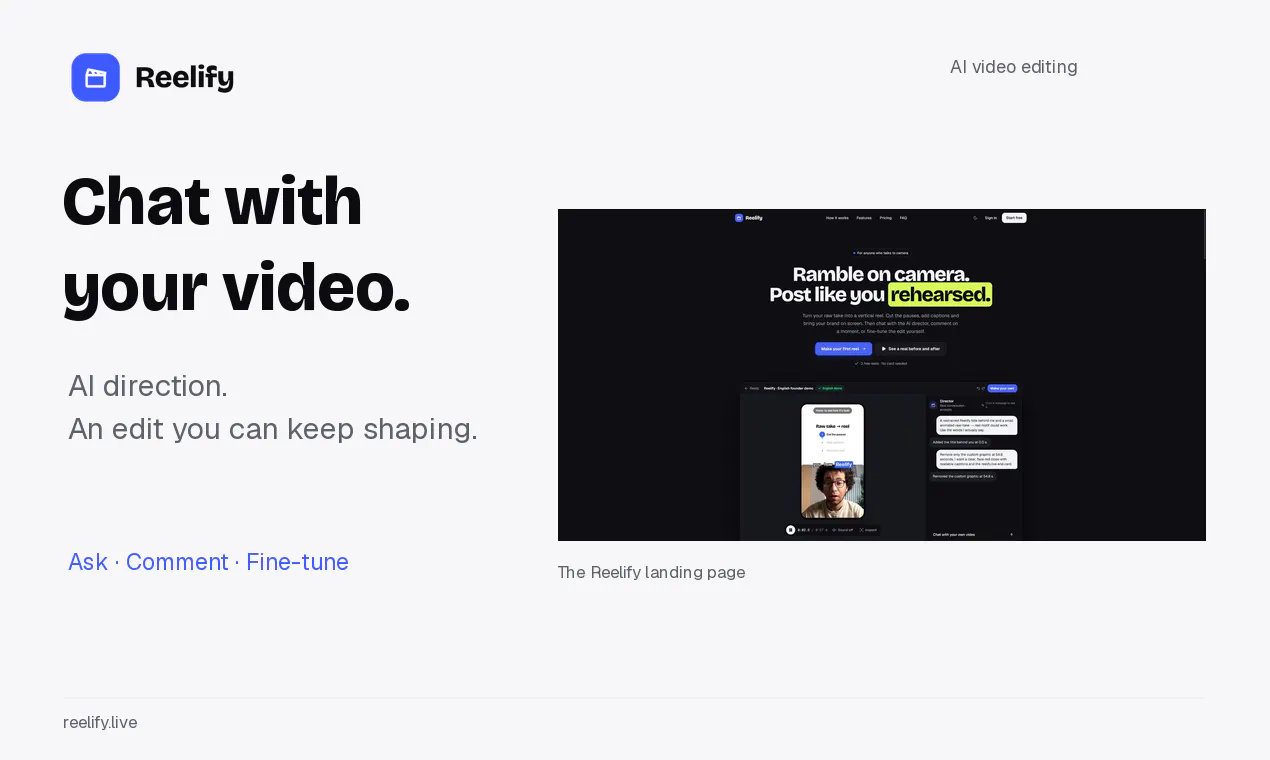Viewport: 1270px width, 760px height.
Task: Click the white "Start free" button
Action: point(1014,217)
